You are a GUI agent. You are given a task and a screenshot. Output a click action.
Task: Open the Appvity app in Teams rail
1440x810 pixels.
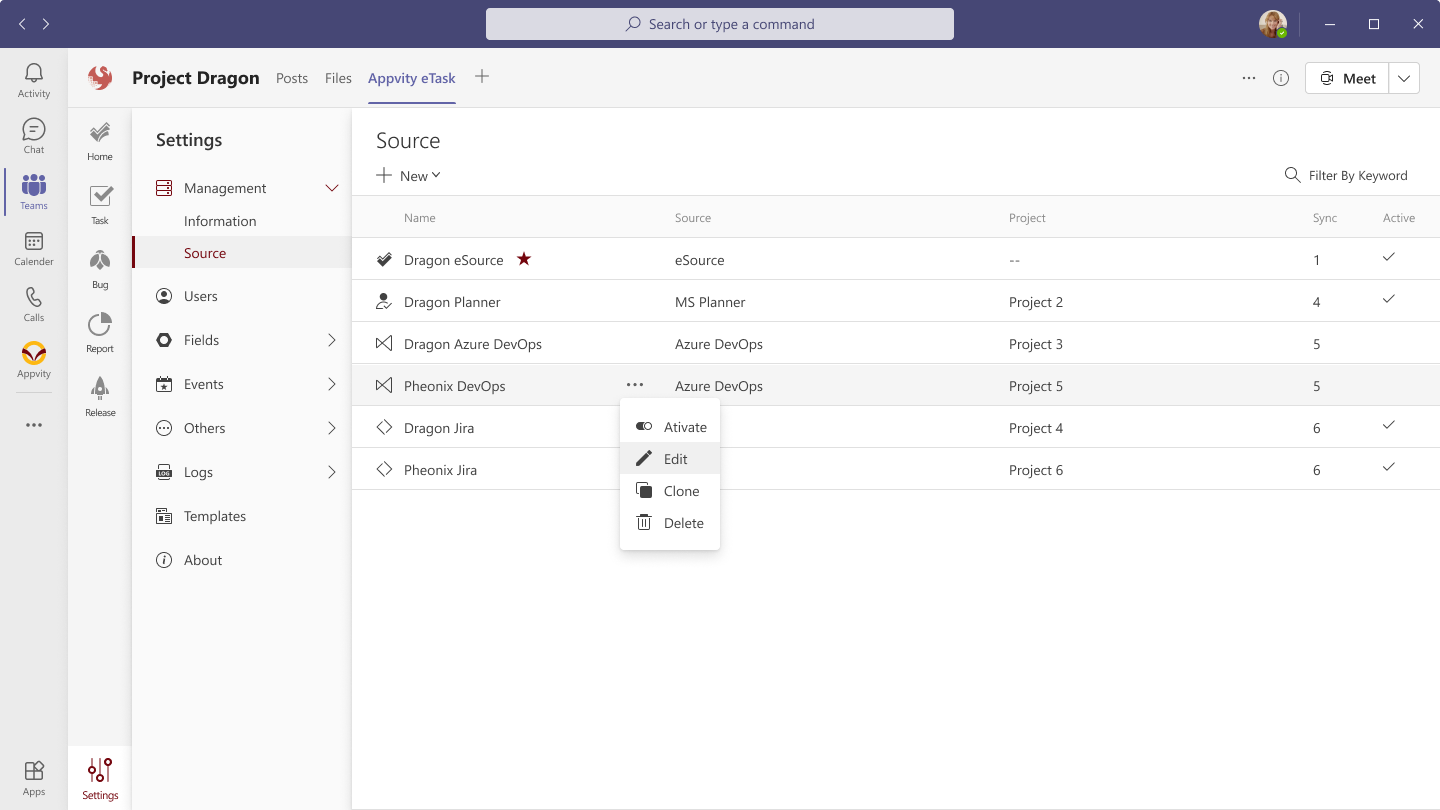coord(34,360)
